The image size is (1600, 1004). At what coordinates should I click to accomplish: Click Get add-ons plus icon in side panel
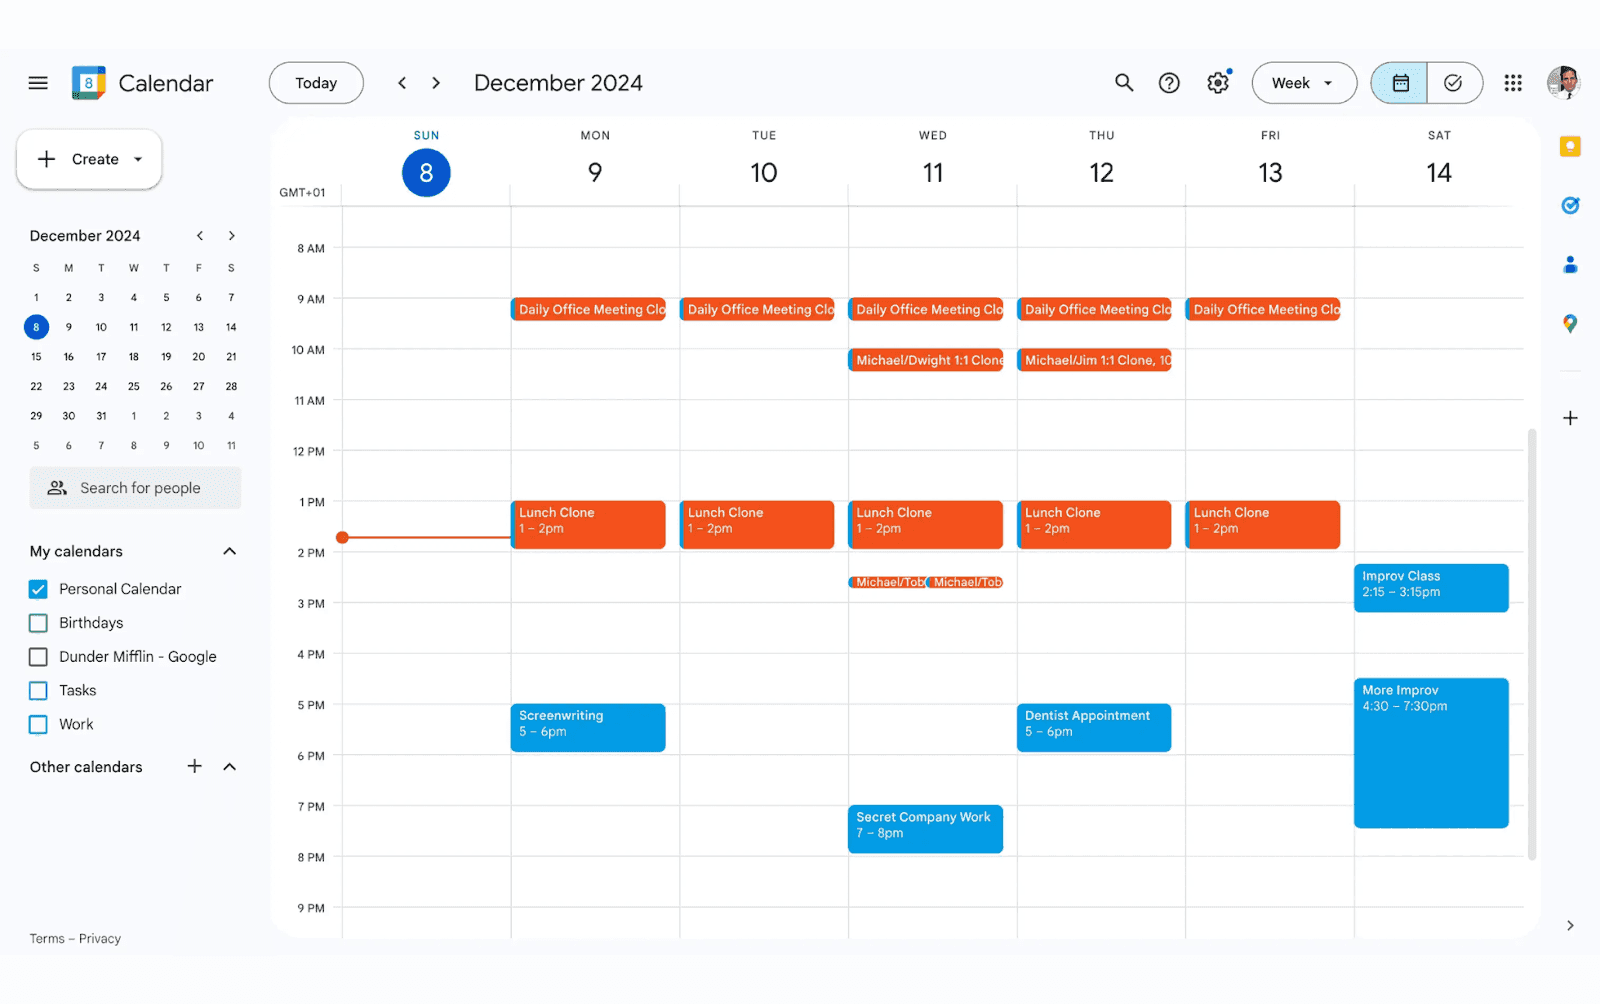point(1570,418)
